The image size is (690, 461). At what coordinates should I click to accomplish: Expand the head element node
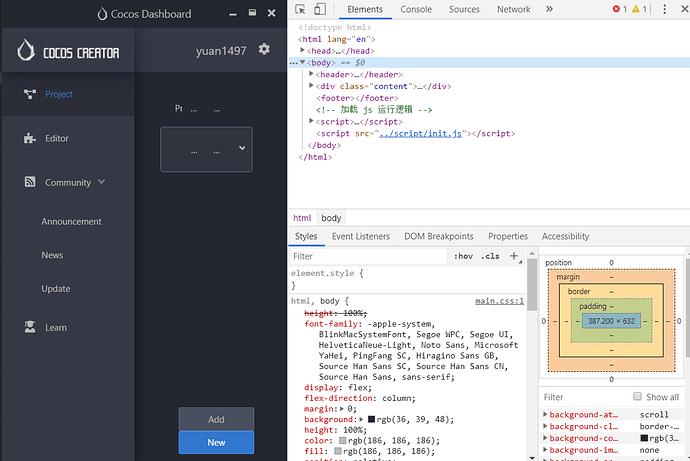[302, 51]
